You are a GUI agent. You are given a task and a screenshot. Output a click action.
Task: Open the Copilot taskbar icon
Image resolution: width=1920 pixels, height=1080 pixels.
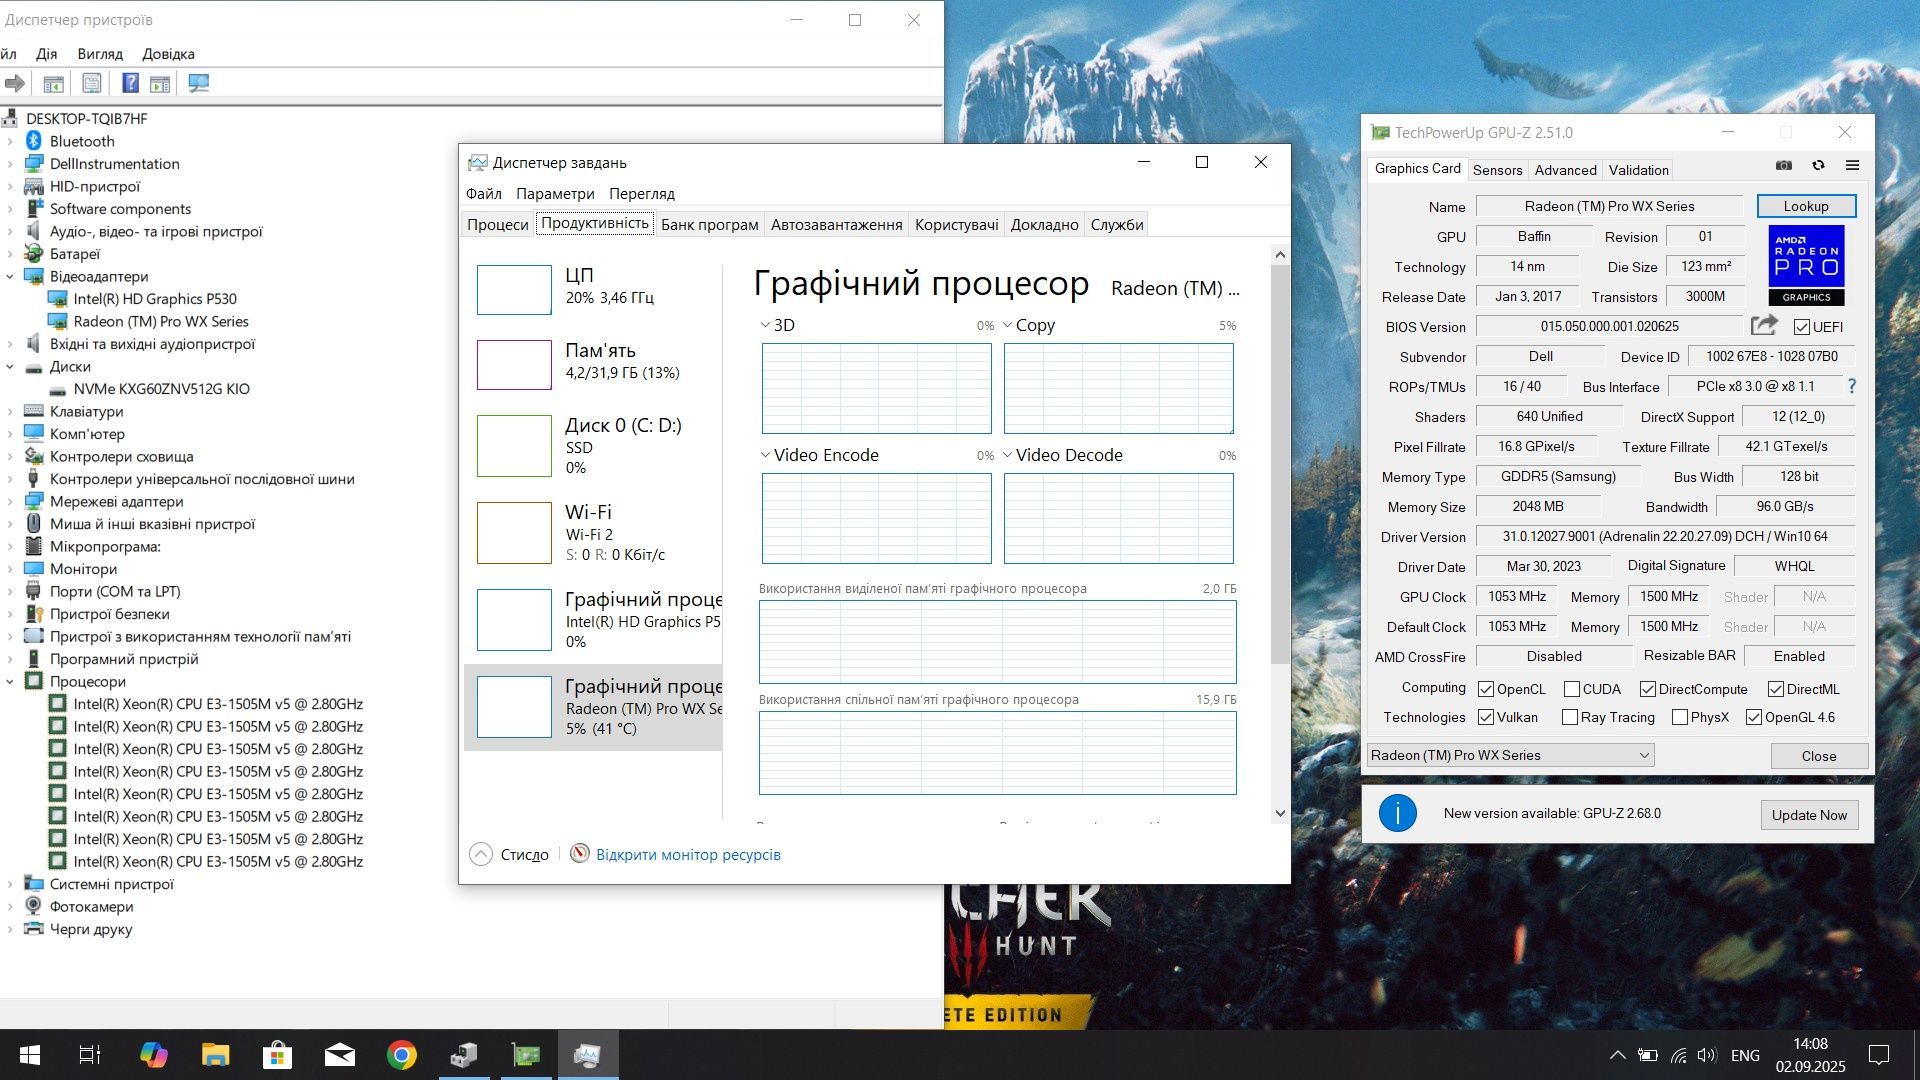coord(153,1055)
